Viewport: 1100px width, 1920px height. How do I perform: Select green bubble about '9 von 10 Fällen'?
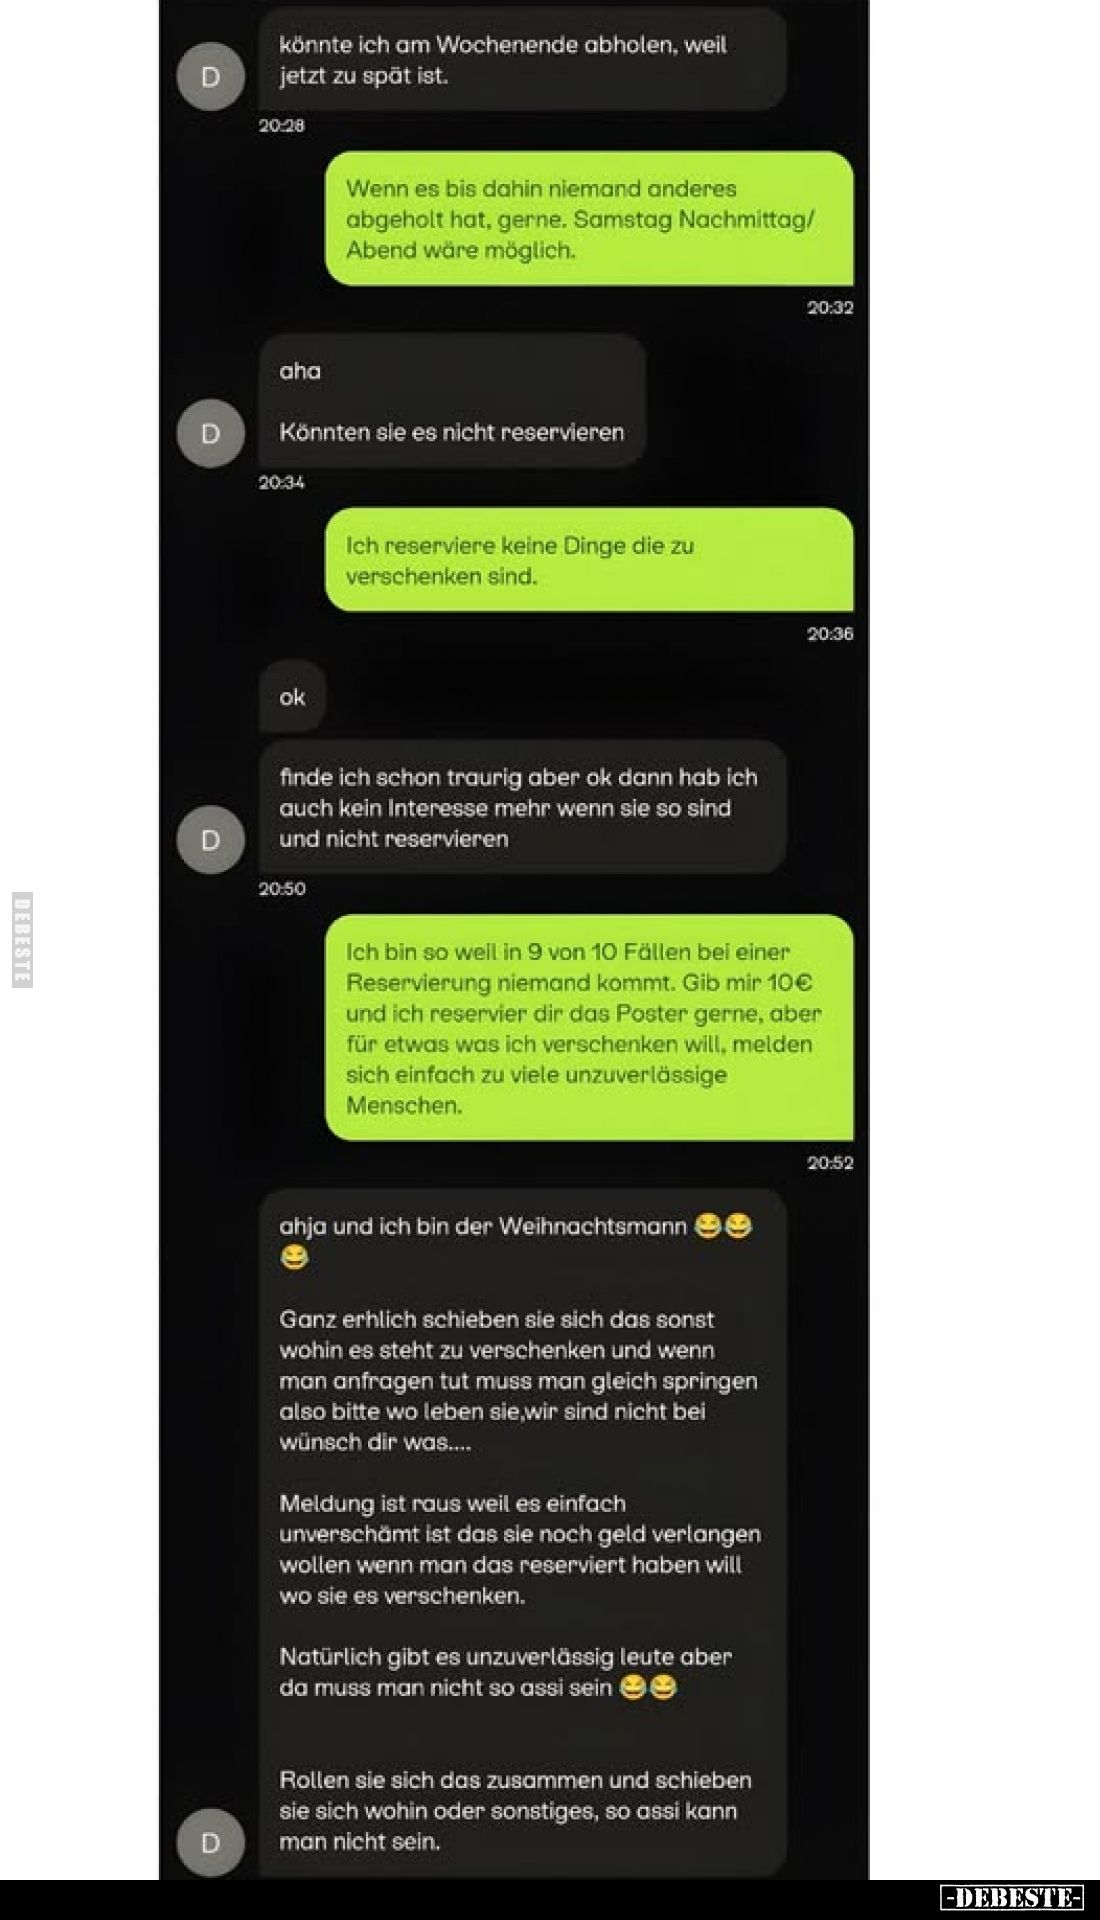pyautogui.click(x=589, y=1028)
